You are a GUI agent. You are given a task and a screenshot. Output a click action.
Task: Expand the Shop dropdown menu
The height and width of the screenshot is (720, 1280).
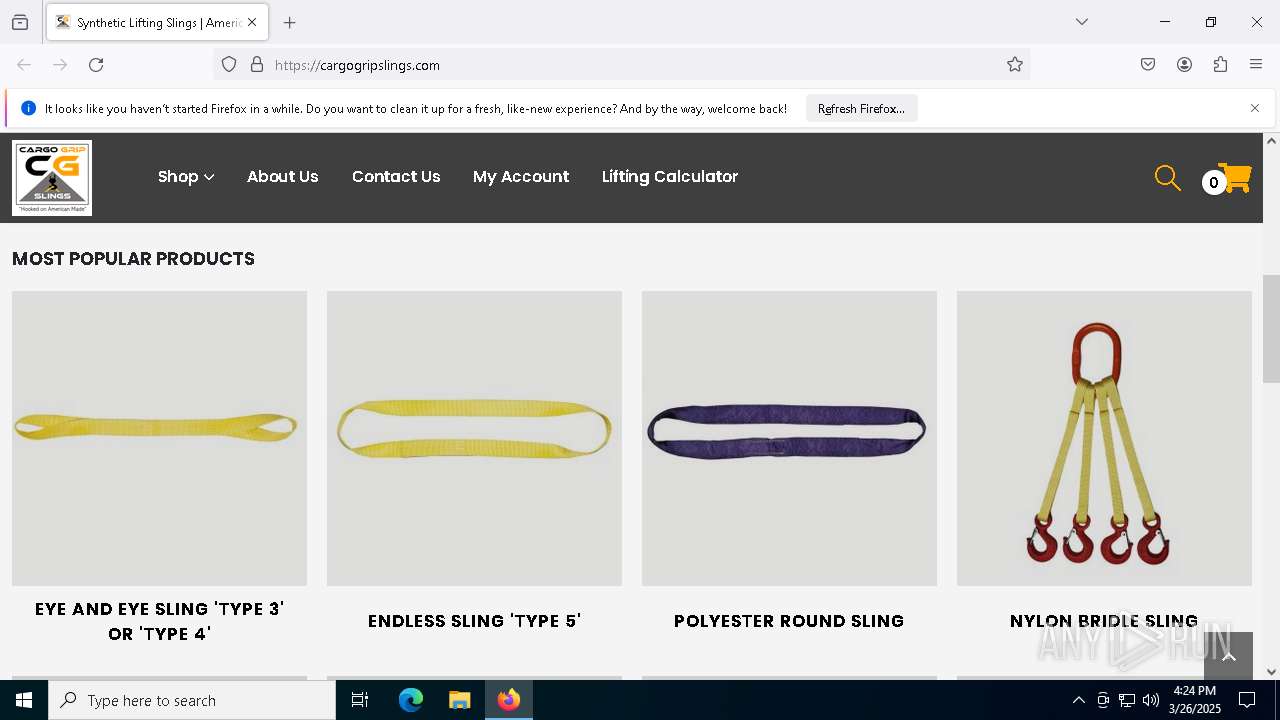tap(186, 177)
